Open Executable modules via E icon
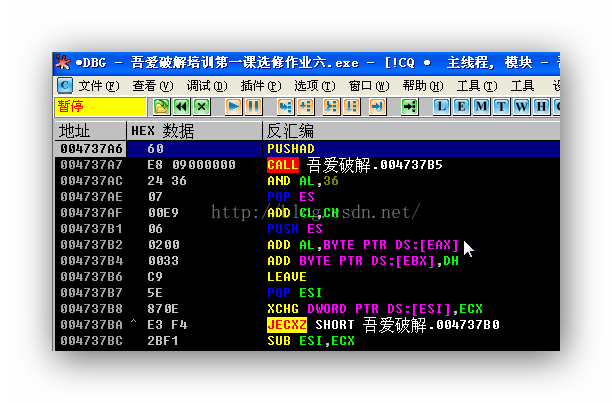Viewport: 612px width, 403px height. (461, 107)
